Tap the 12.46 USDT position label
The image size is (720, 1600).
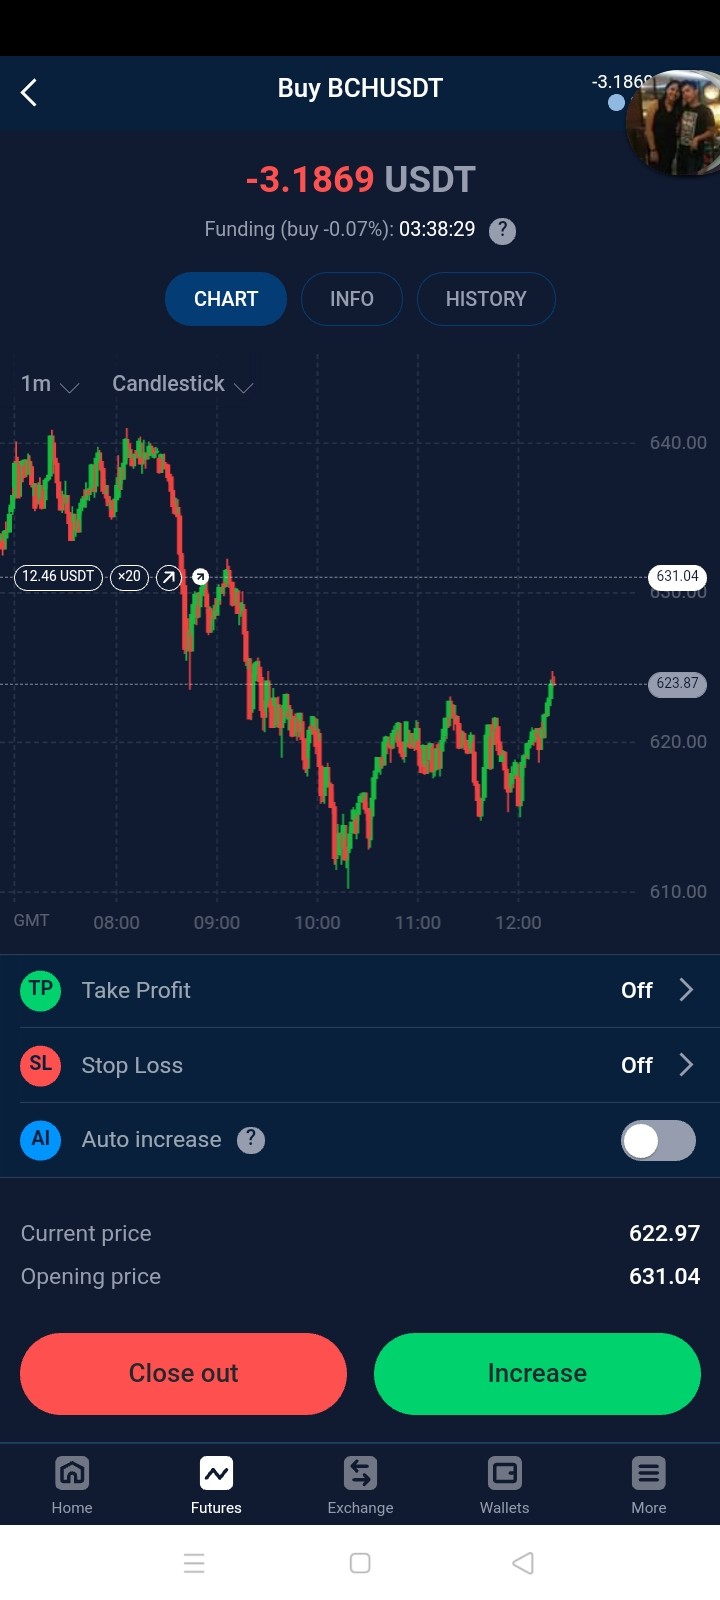pos(58,577)
